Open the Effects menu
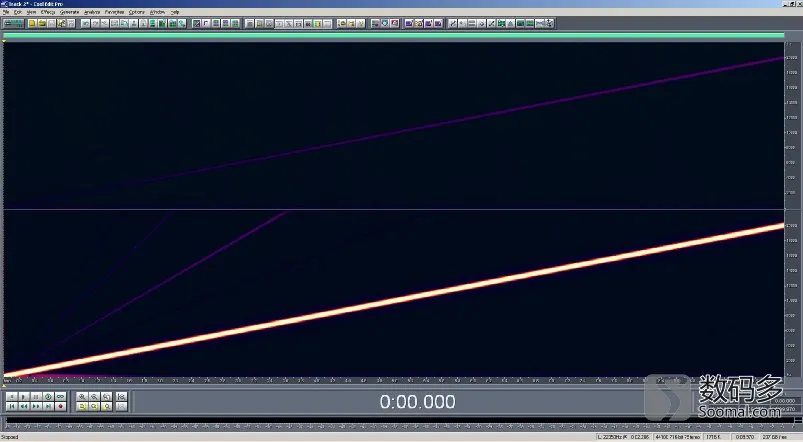Screen dimensions: 803x442 pos(48,12)
